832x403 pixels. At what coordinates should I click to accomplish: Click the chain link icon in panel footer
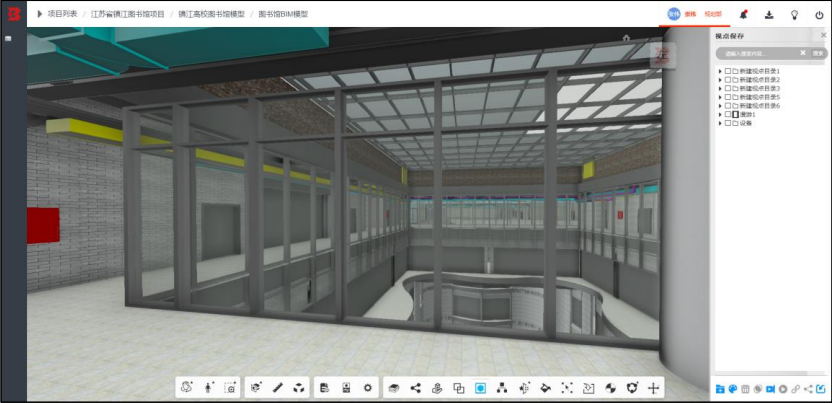795,389
